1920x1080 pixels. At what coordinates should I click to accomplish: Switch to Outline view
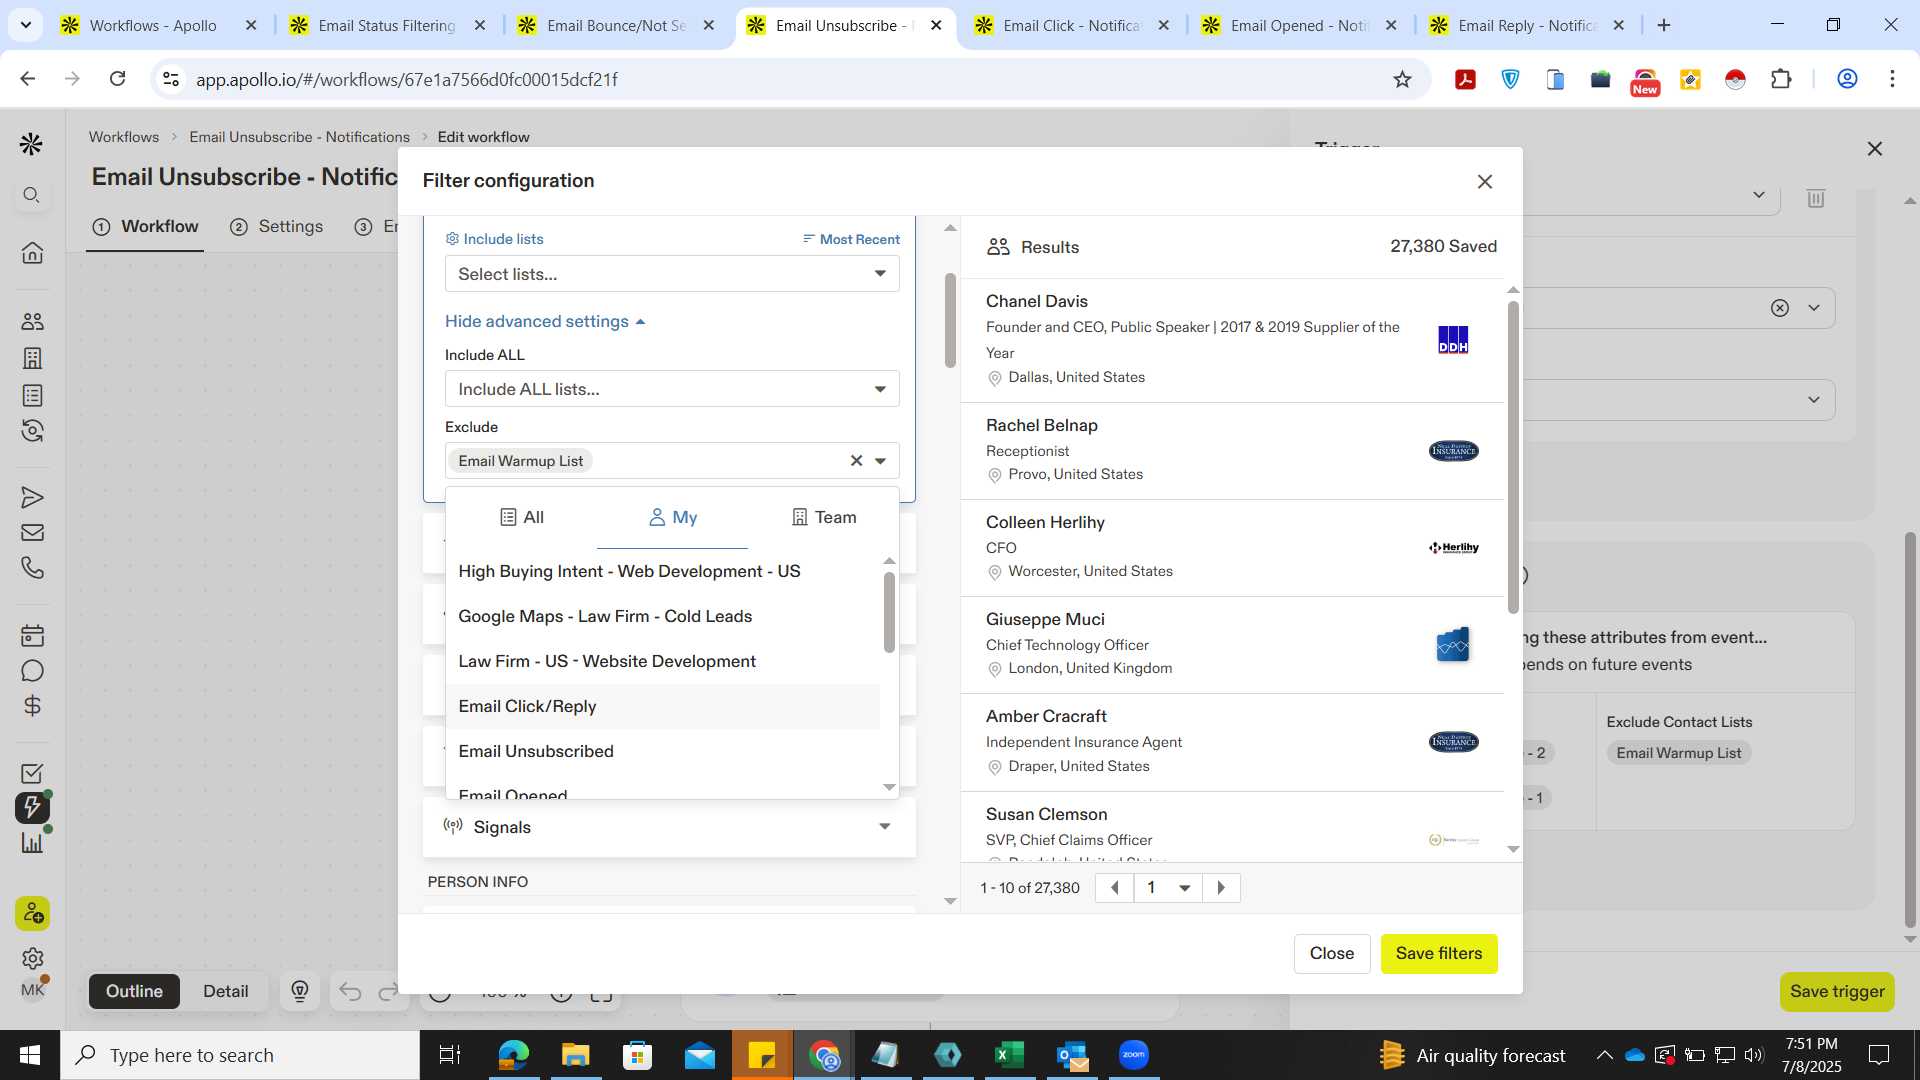134,991
